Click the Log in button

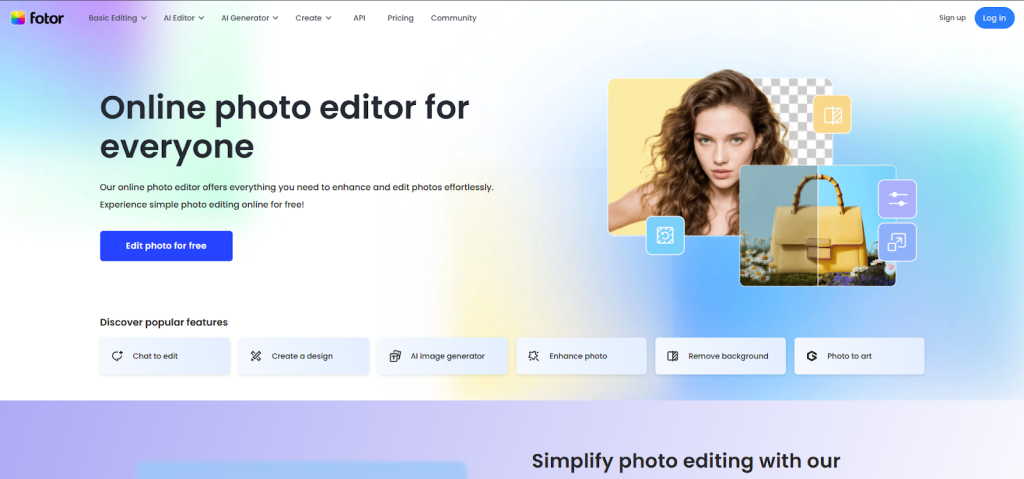coord(994,18)
